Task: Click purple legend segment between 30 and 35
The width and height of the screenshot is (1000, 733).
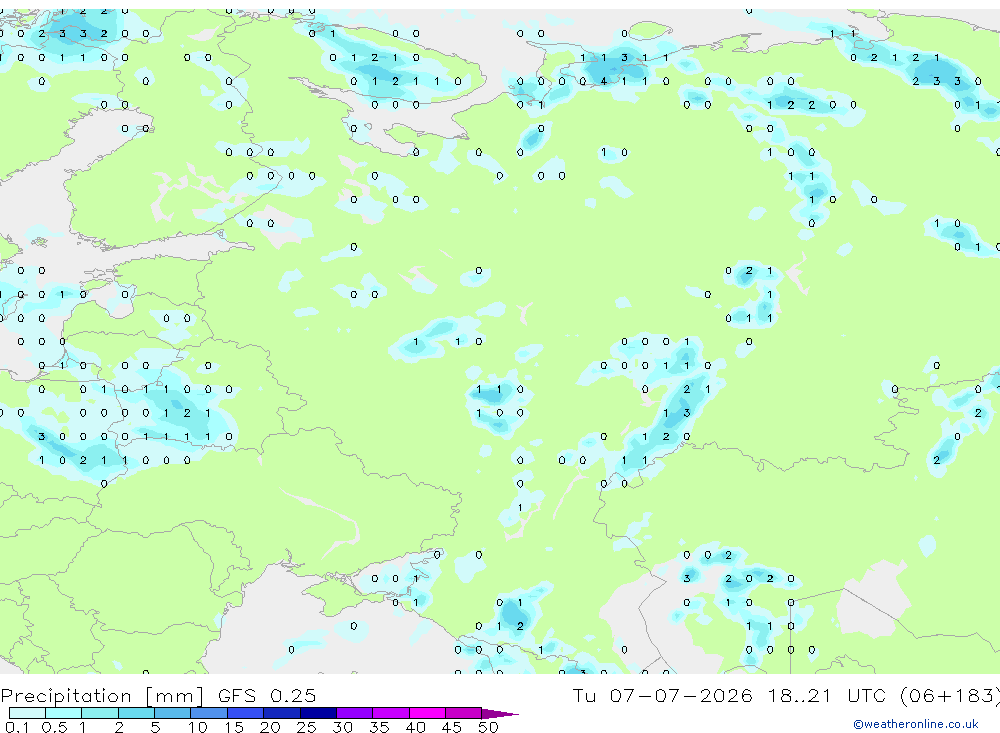Action: point(354,713)
